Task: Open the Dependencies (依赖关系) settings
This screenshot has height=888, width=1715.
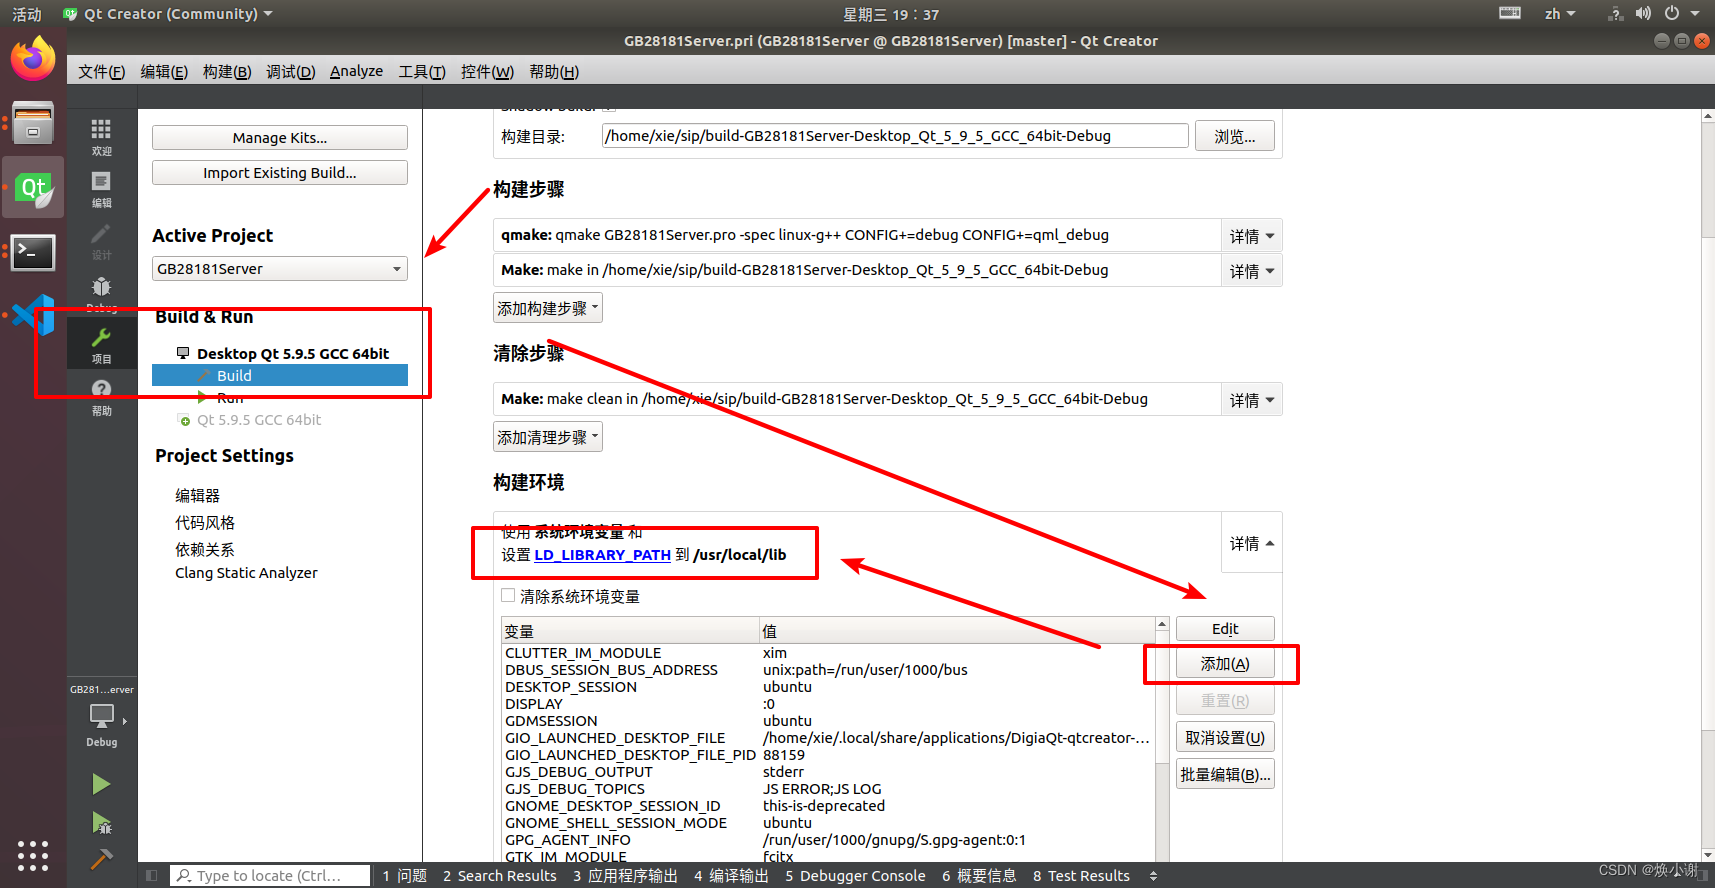Action: 205,549
